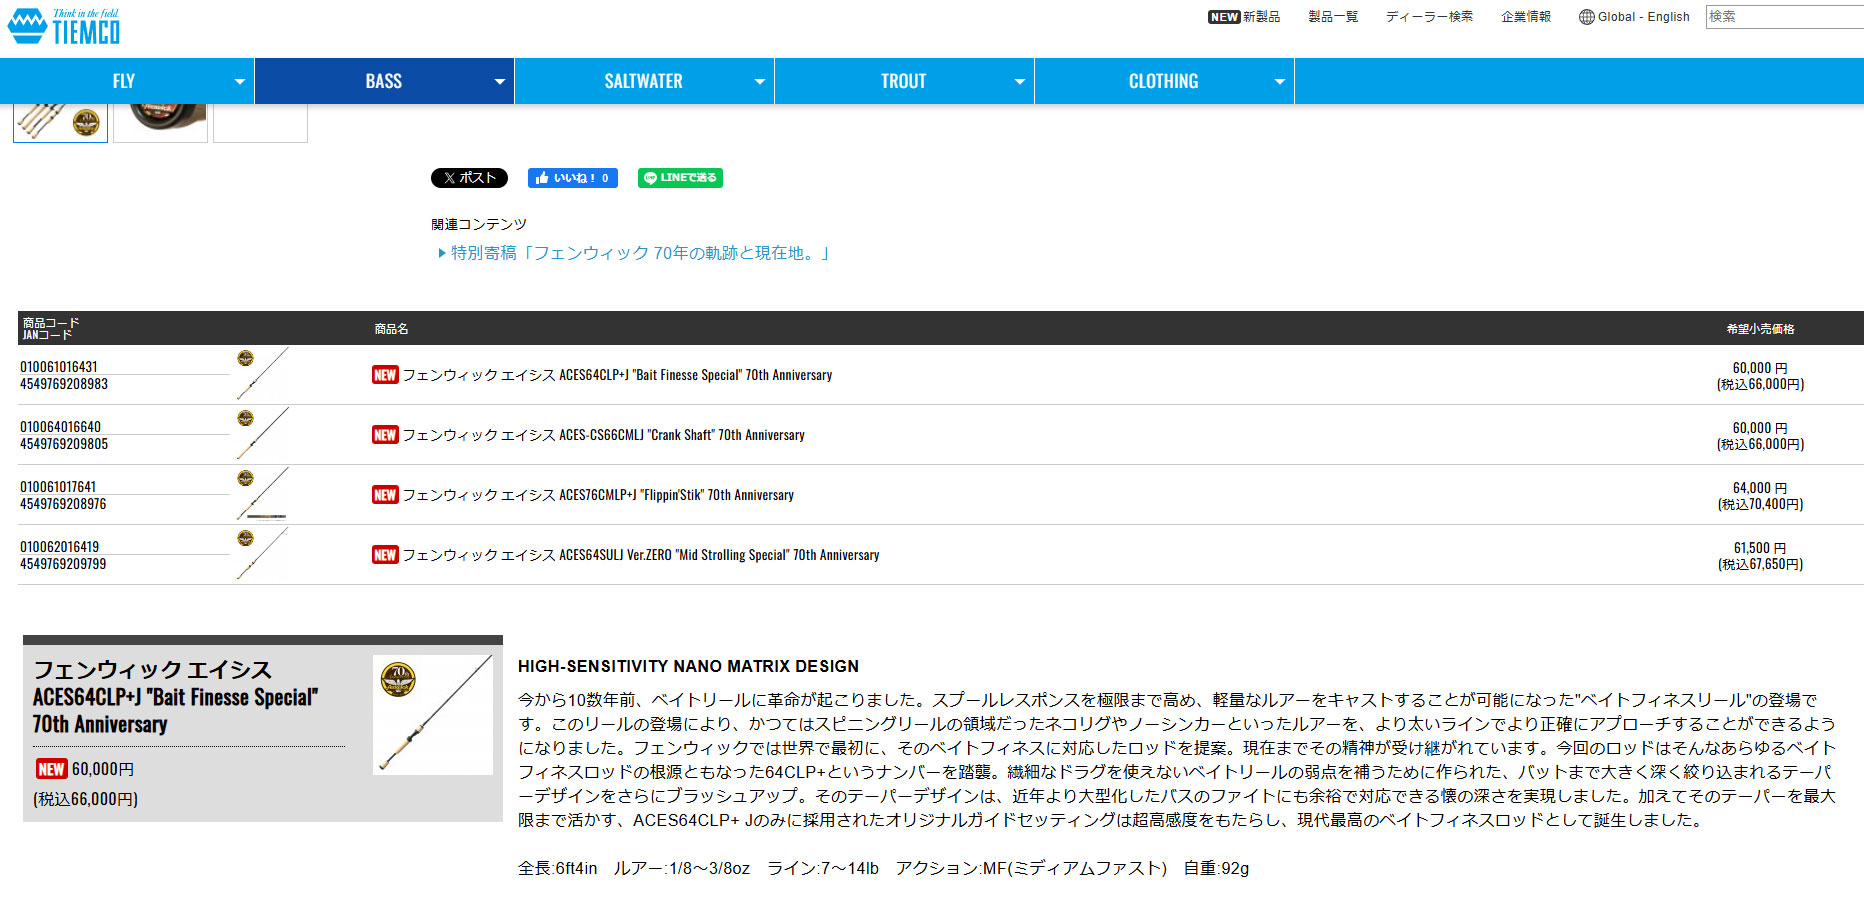Open the 企業情報 company info link
Screen dimensions: 1864x898
click(x=1526, y=17)
